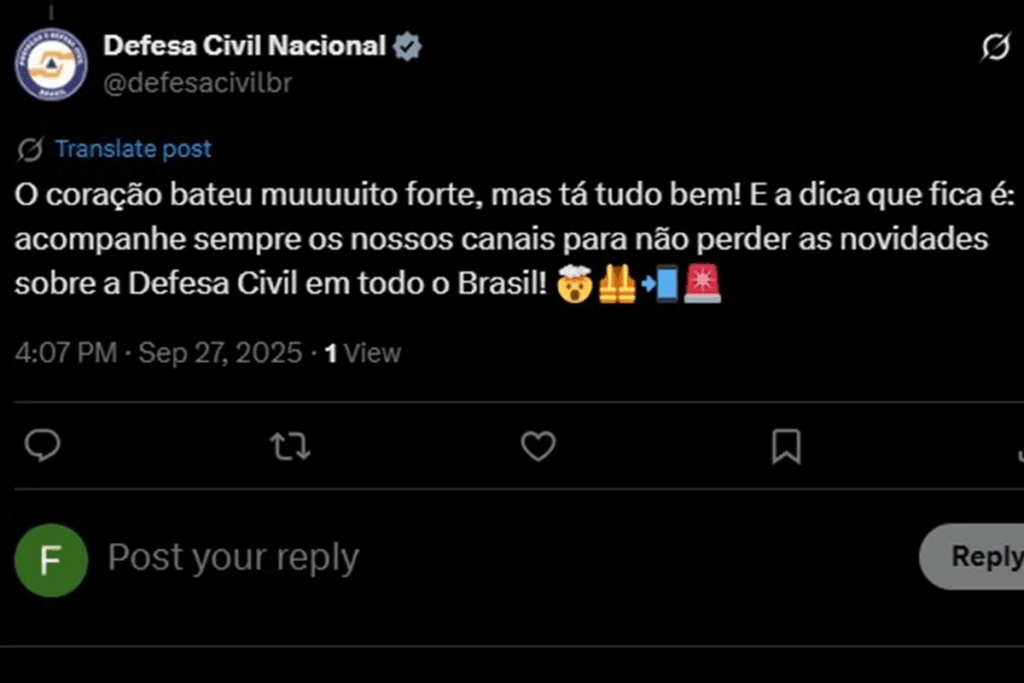Click the green F user avatar

[50, 560]
